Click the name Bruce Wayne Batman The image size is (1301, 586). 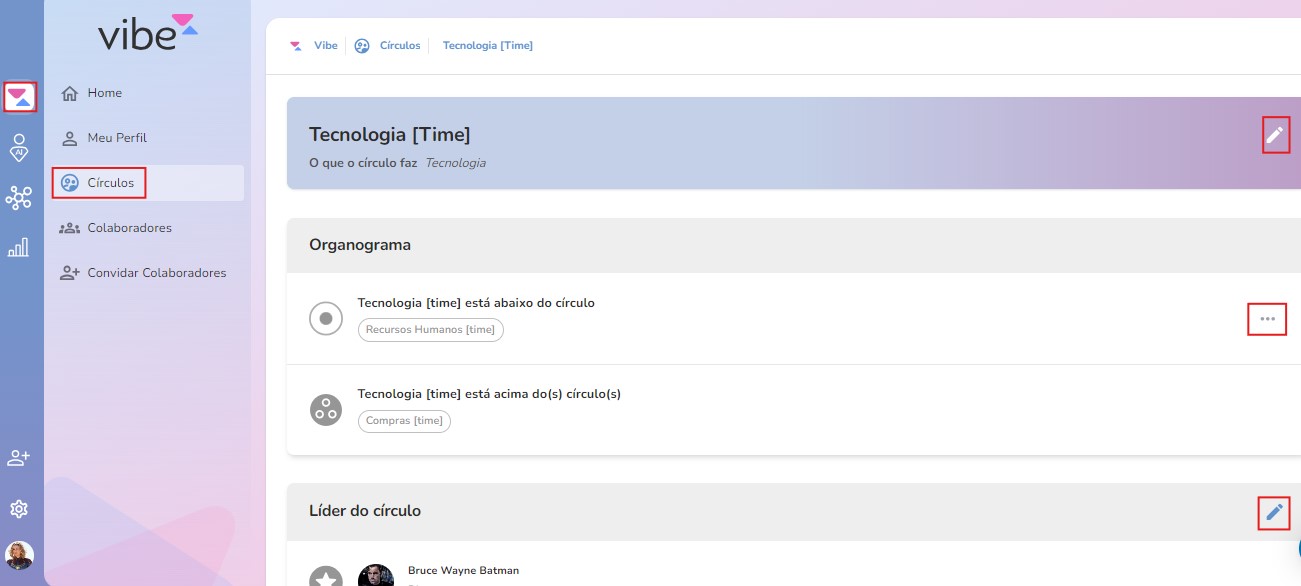tap(463, 570)
